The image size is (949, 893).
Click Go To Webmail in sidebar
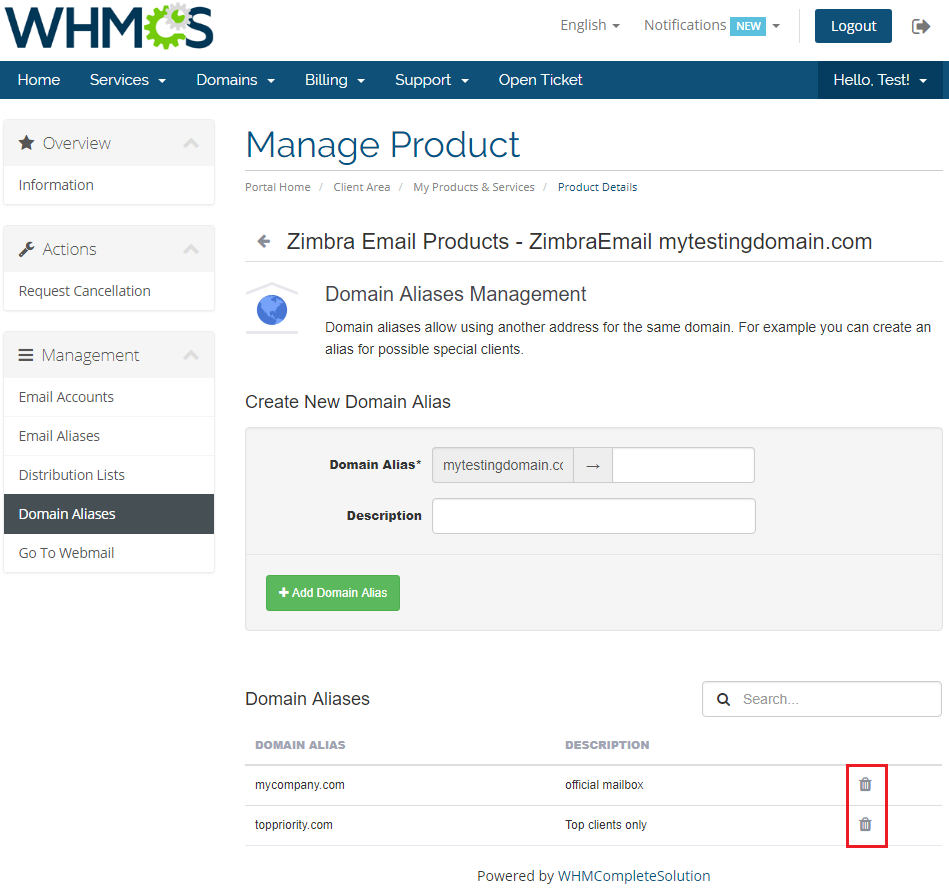[109, 553]
